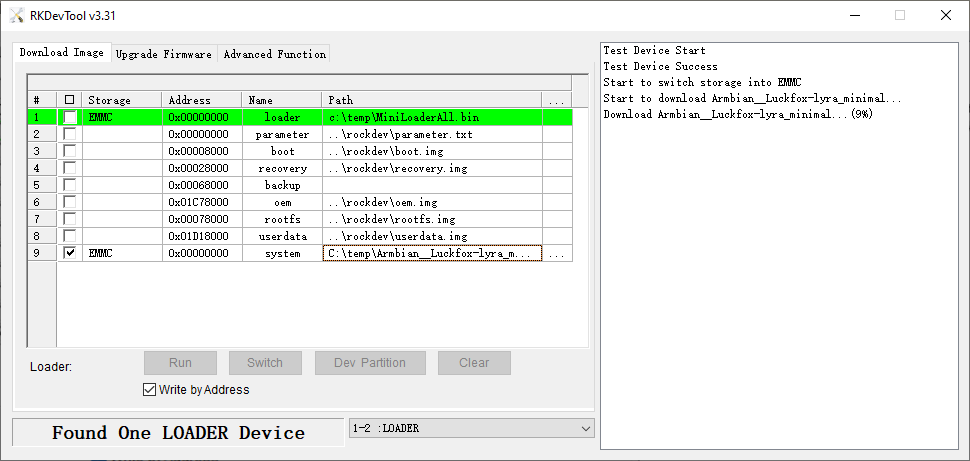
Task: Click the browse cell for loader row
Action: coord(556,117)
